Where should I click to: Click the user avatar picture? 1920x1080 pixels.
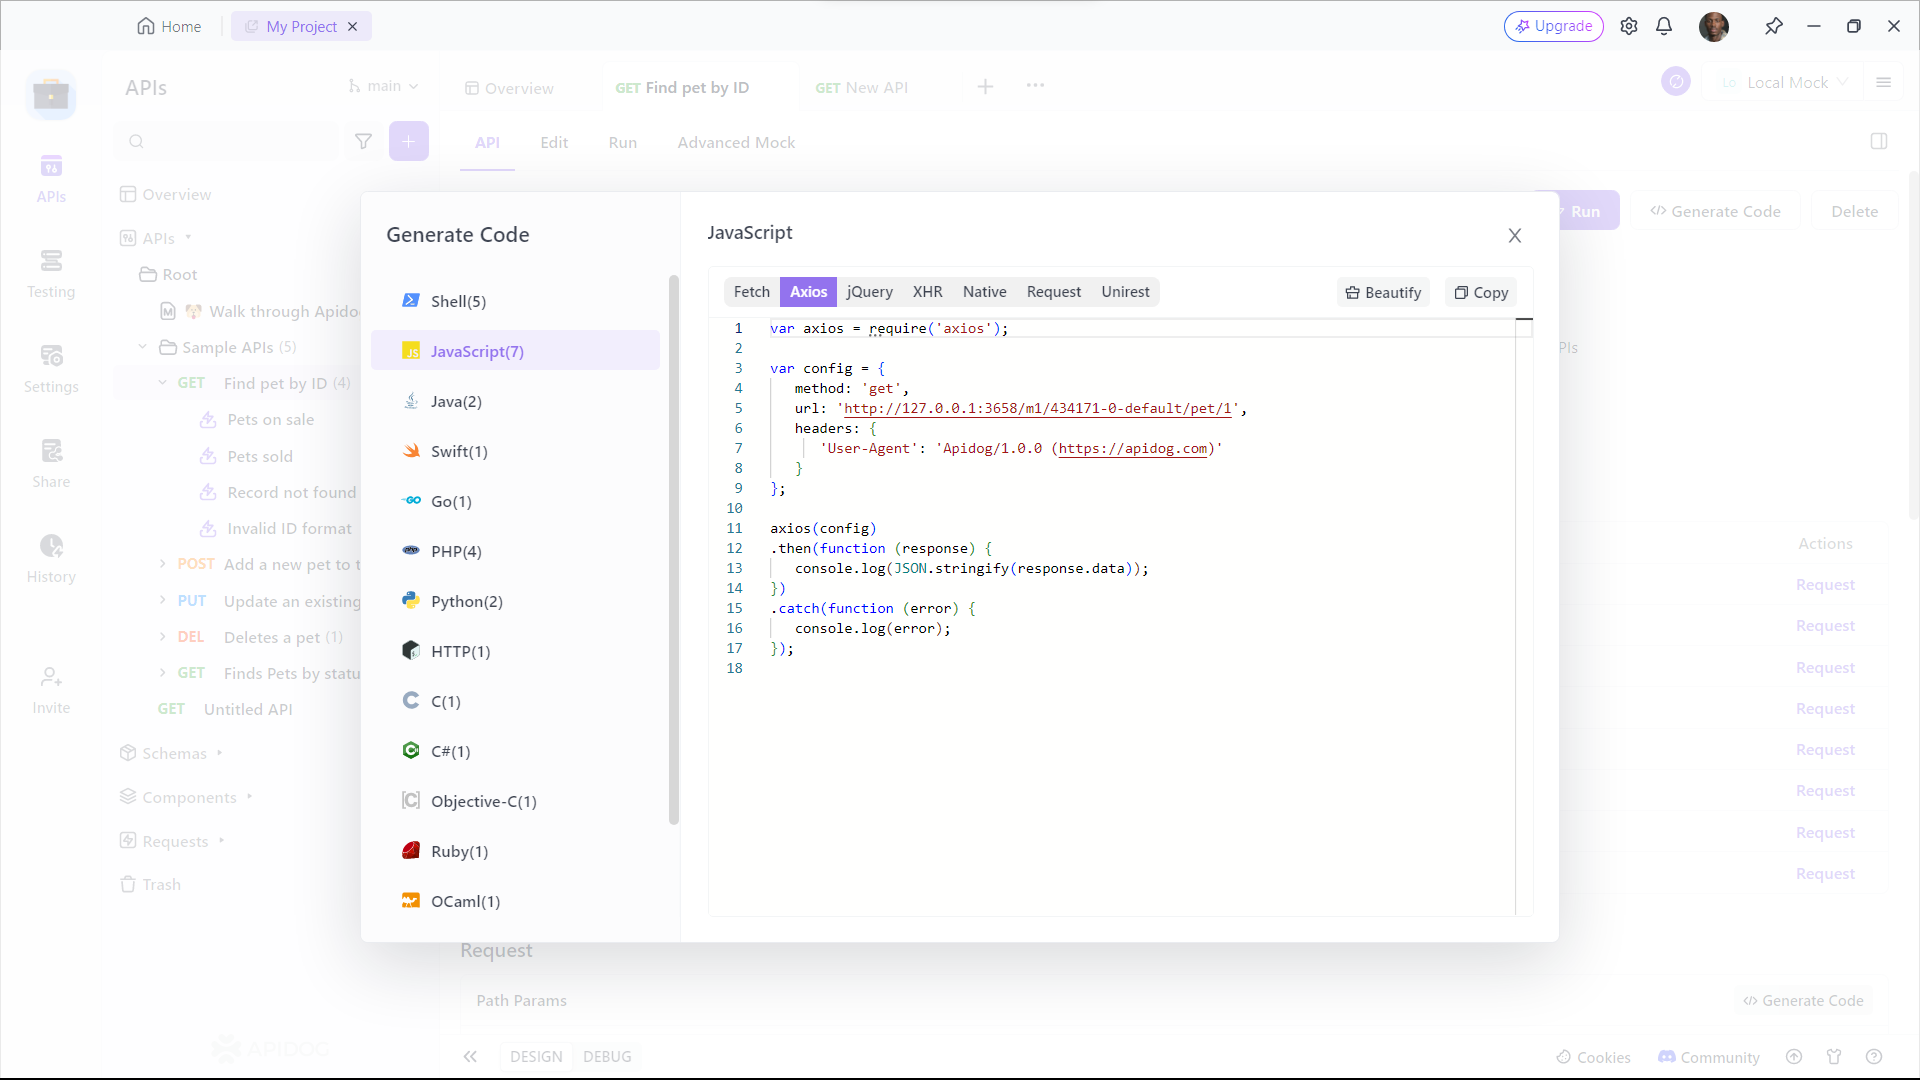(1714, 26)
